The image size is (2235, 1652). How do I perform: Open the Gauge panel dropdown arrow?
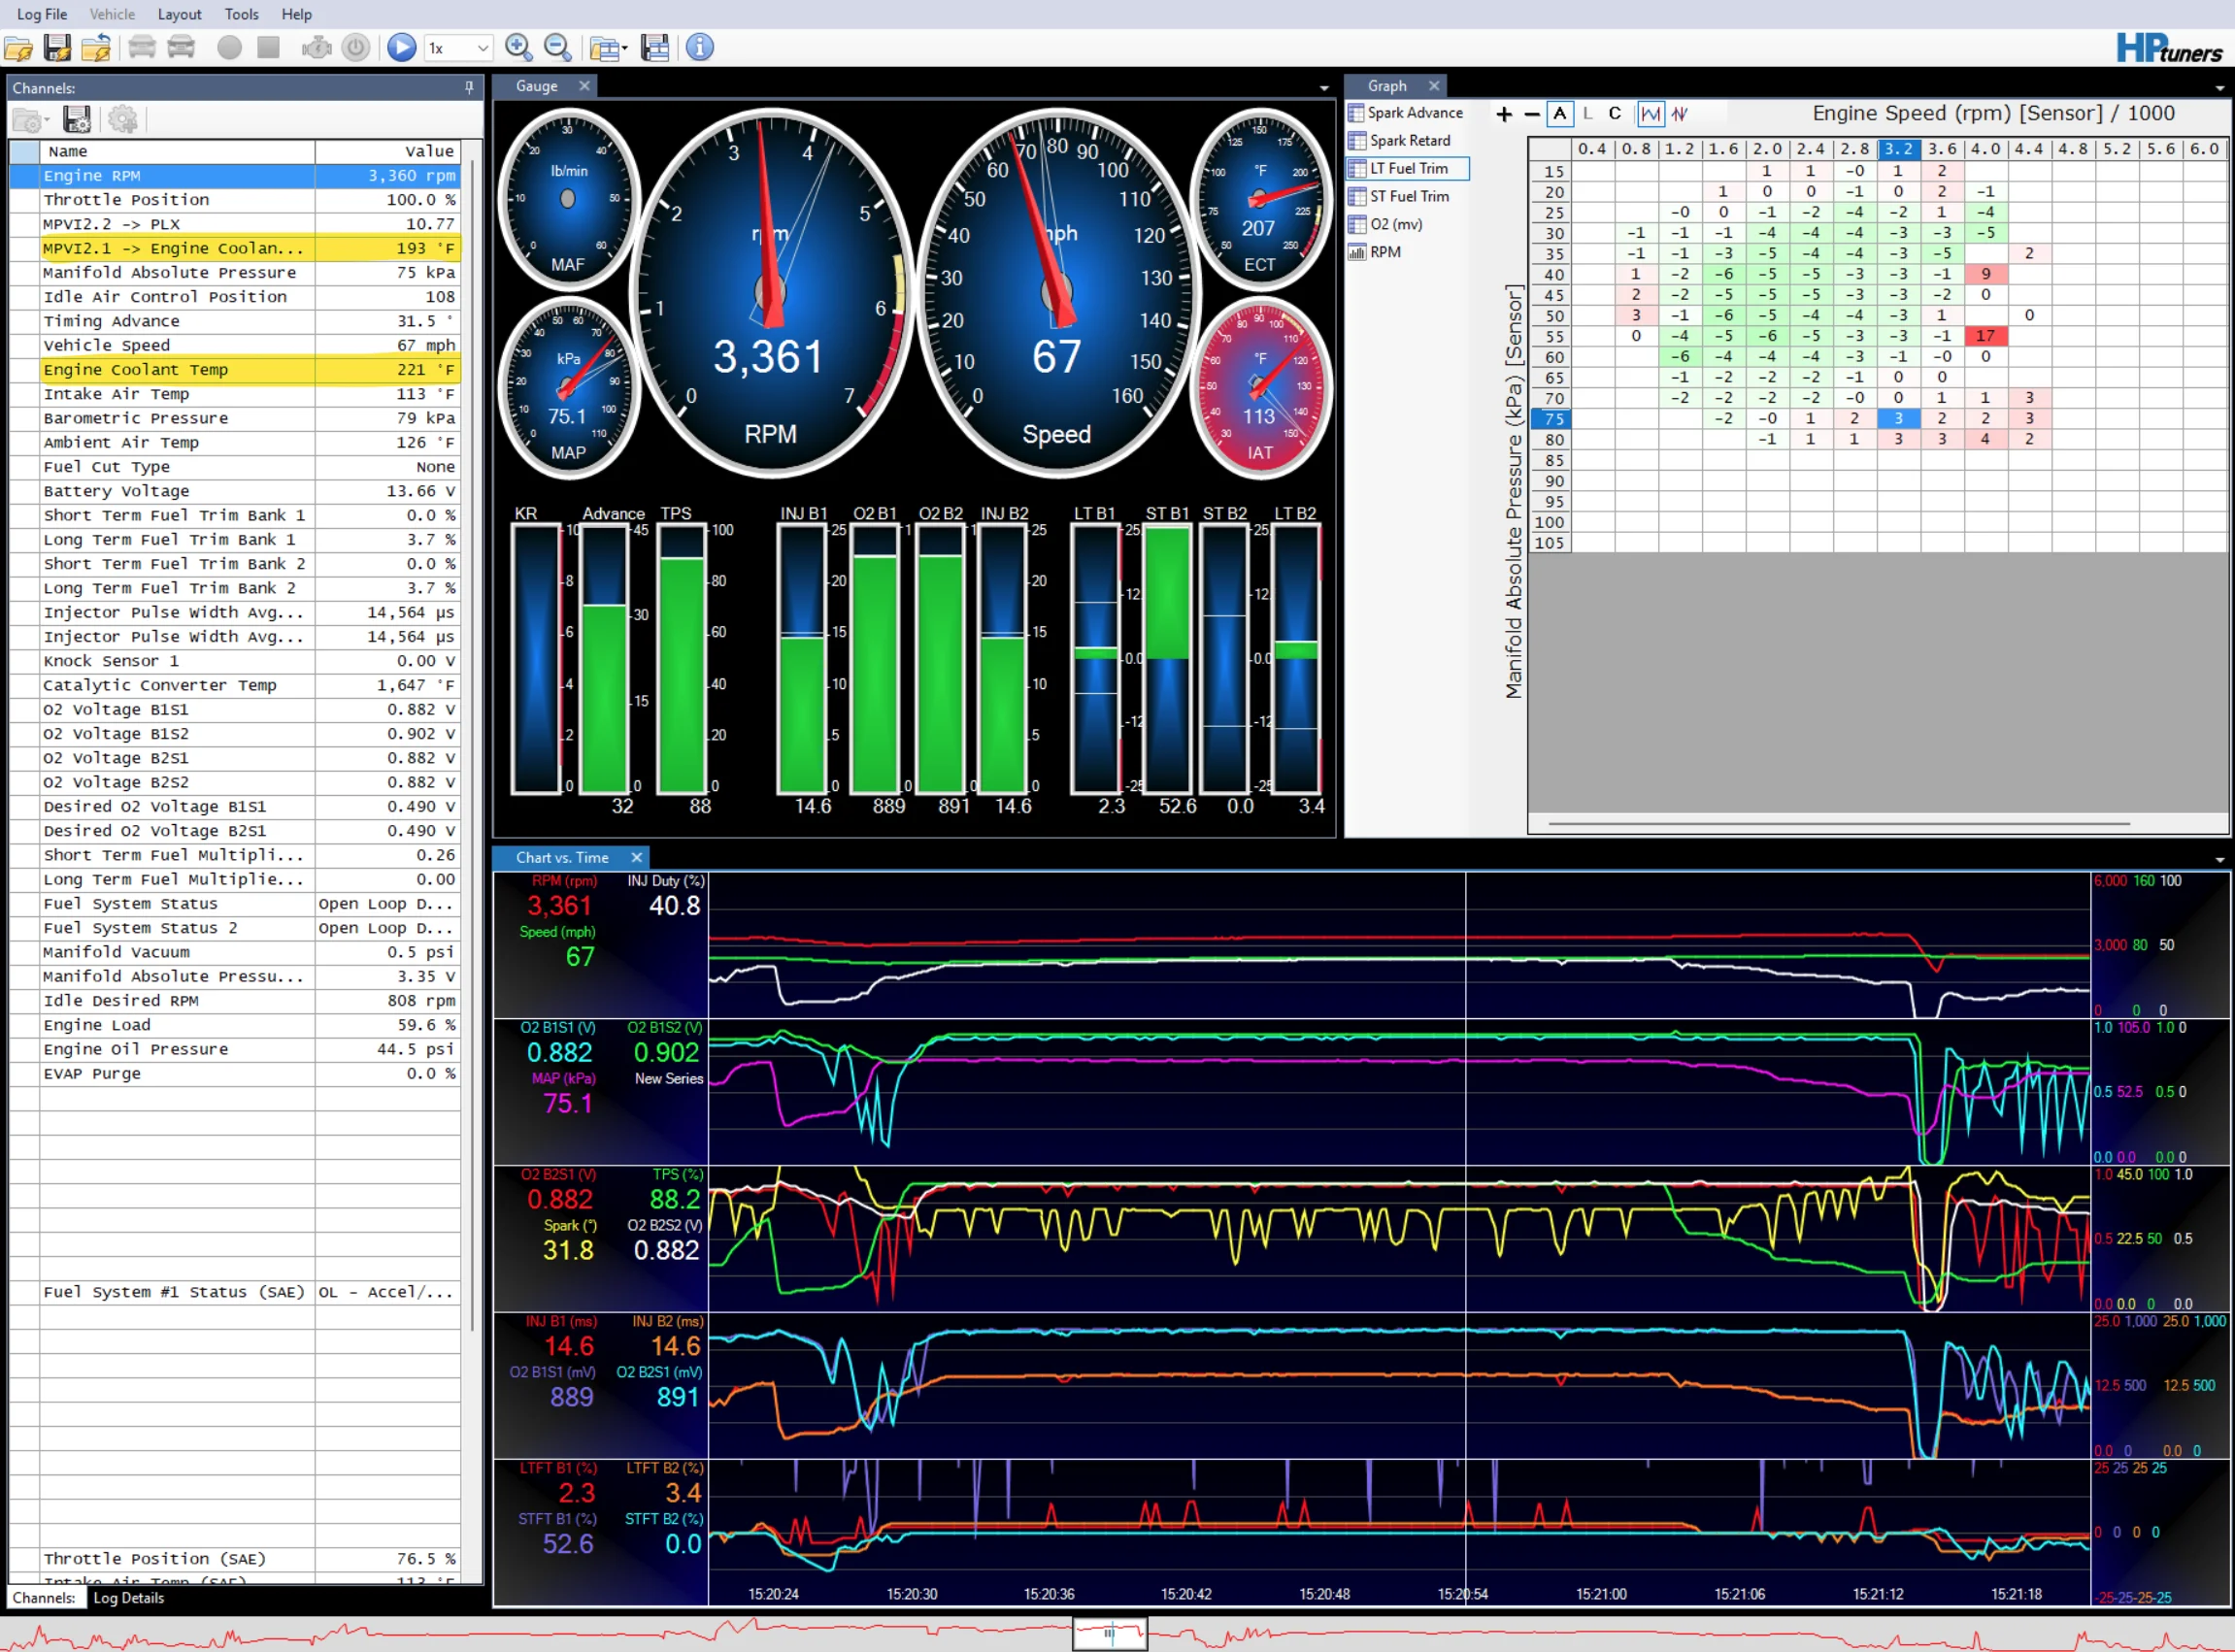(x=1324, y=88)
